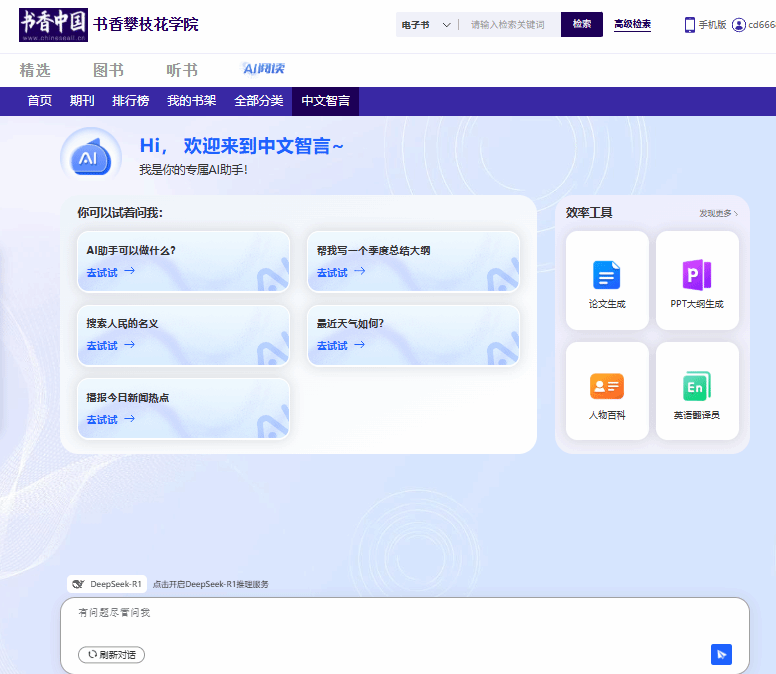Click the 检索 search button
This screenshot has width=776, height=674.
coord(582,25)
